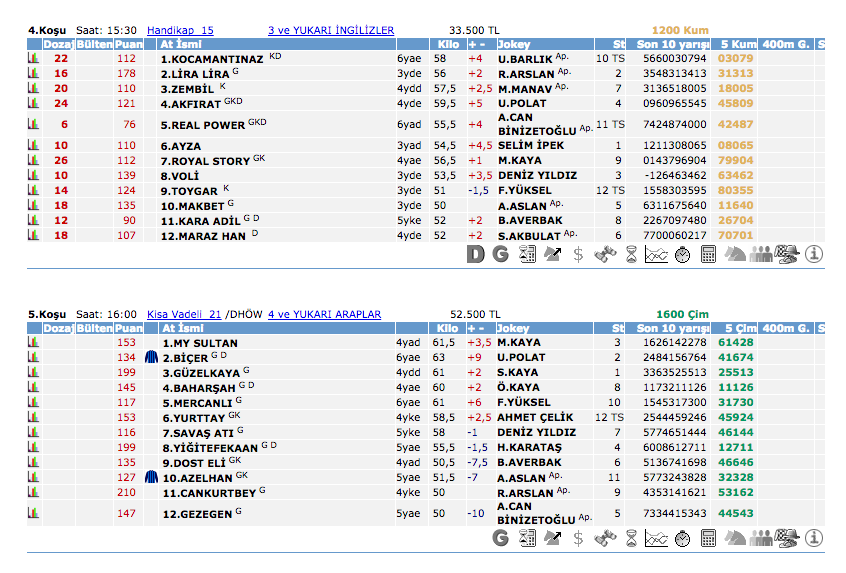Click the 4 ve YUKARI ARAPLAR link
The width and height of the screenshot is (846, 573).
(x=324, y=314)
